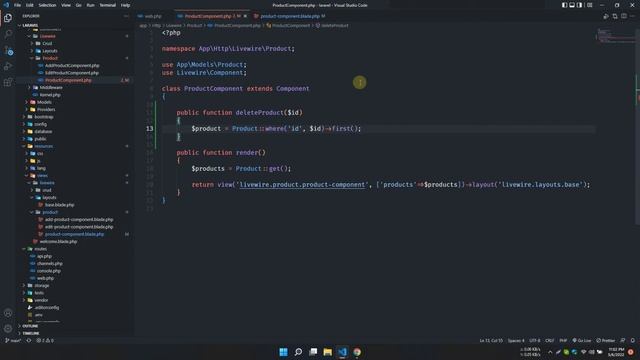Click the feedback icon in status bar

coord(622,340)
